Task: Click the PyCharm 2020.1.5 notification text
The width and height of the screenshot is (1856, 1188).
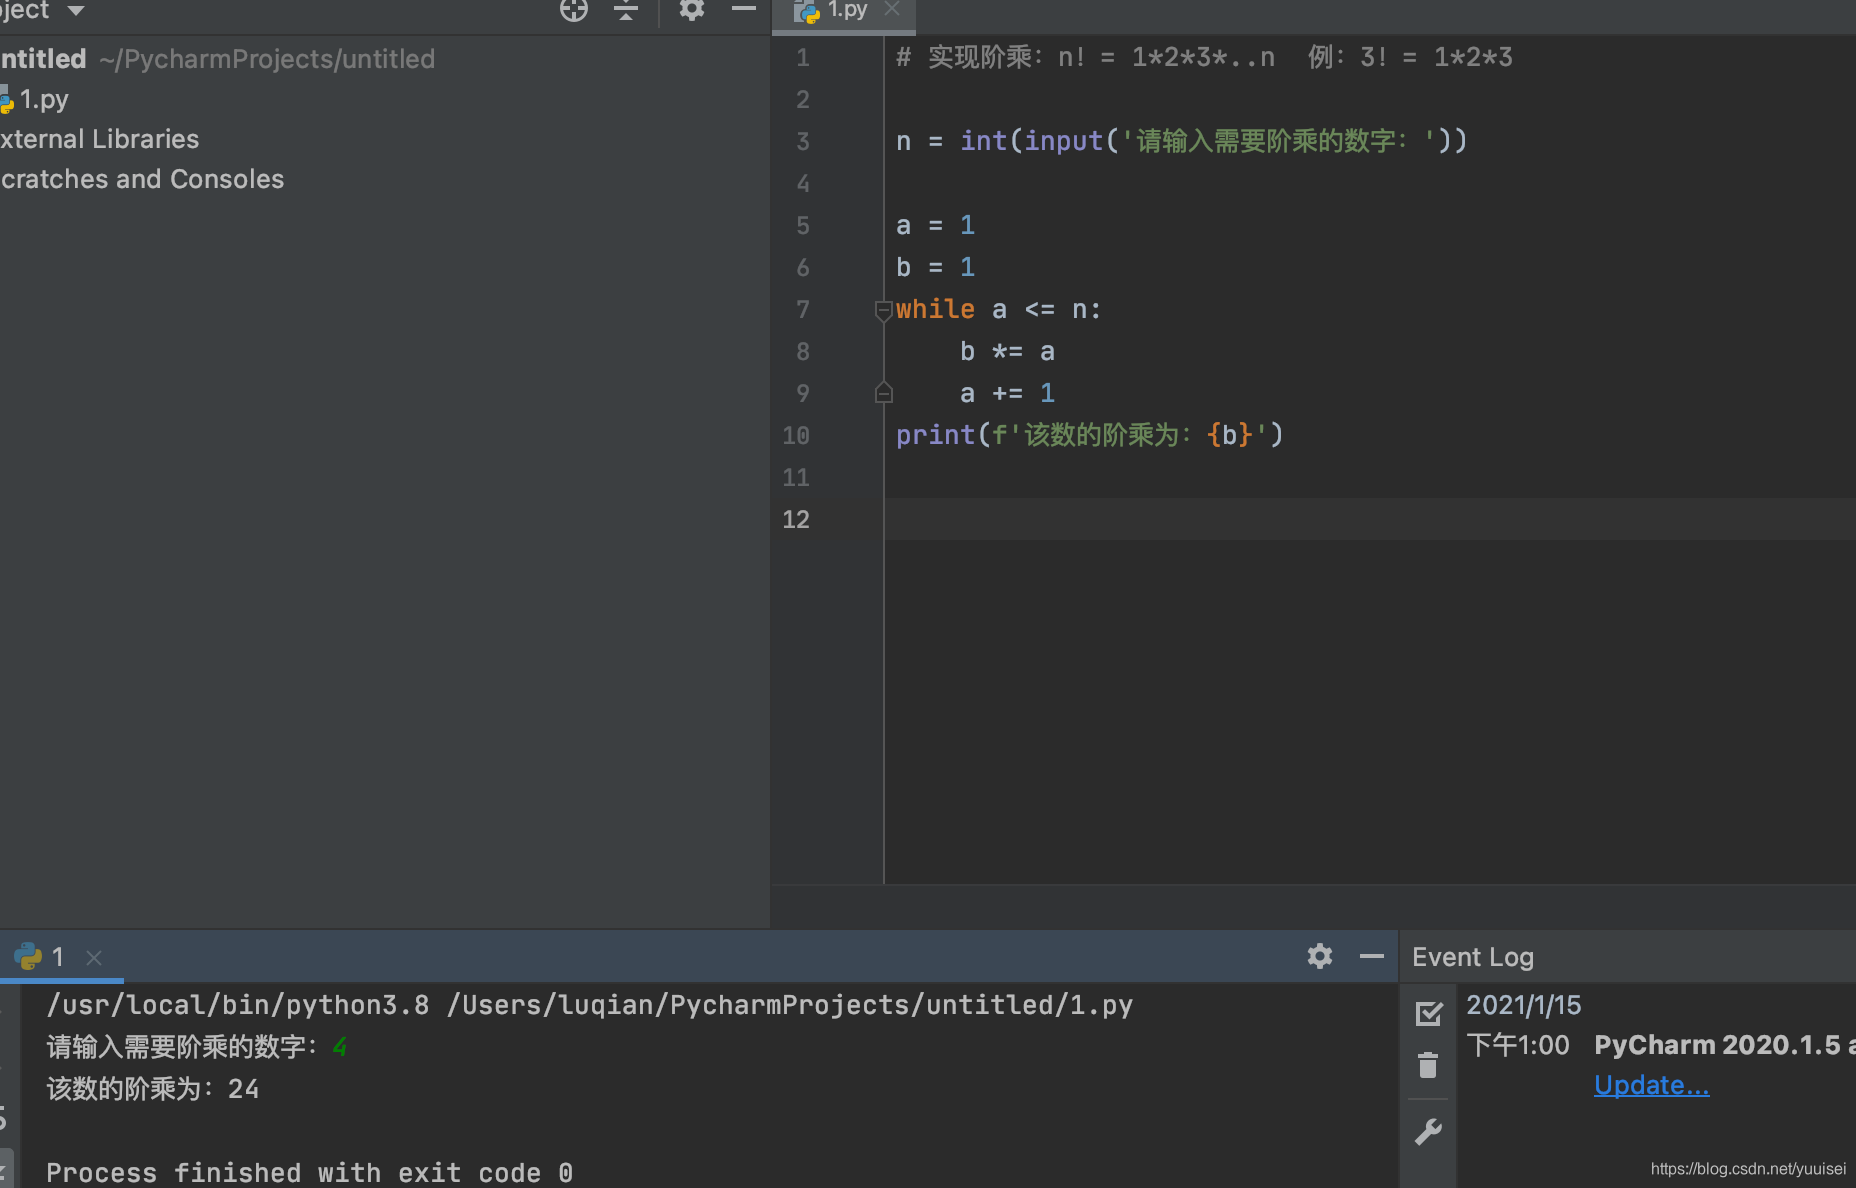Action: (1724, 1045)
